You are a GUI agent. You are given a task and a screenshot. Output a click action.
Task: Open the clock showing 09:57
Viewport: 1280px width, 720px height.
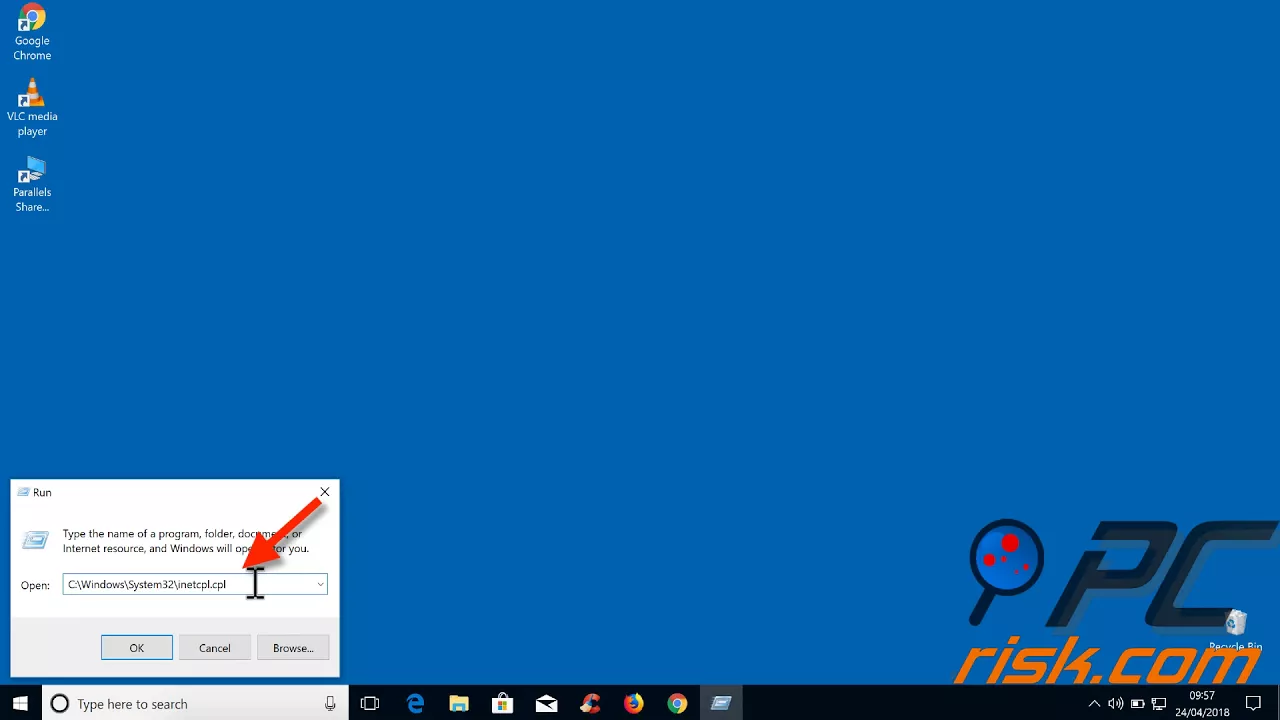(1202, 704)
